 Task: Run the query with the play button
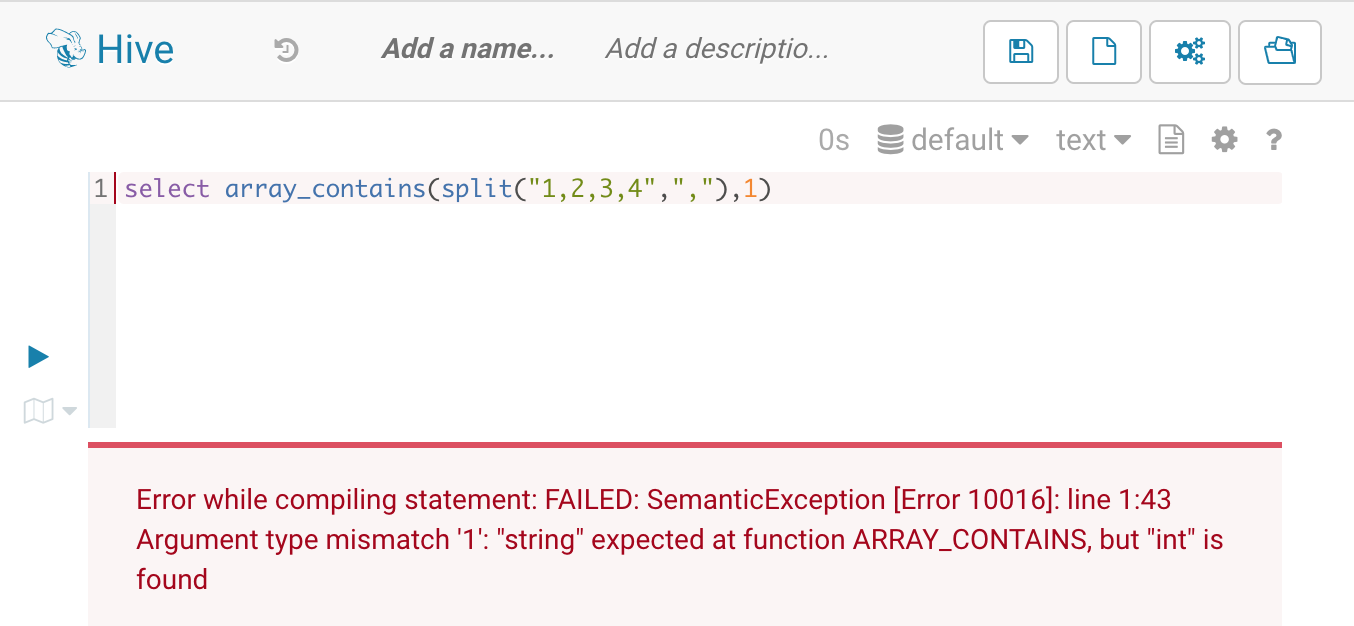[38, 356]
